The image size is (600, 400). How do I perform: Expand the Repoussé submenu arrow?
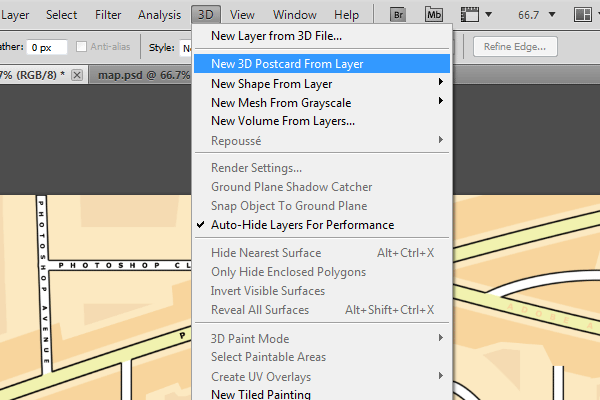coord(440,140)
